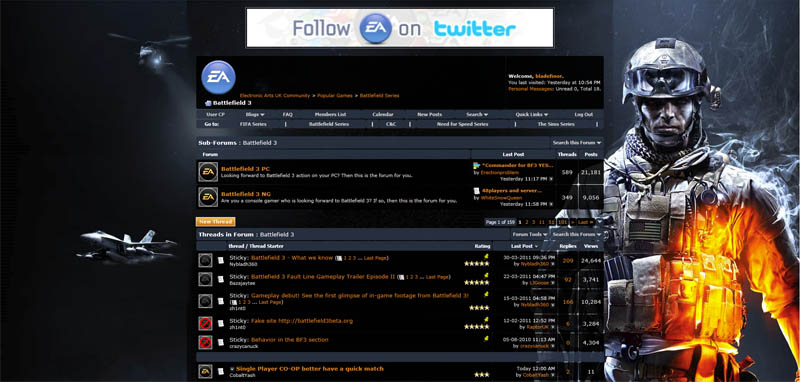Click locked icon for 'Behavior in the BF3 section'
Image resolution: width=800 pixels, height=382 pixels.
pyautogui.click(x=205, y=342)
